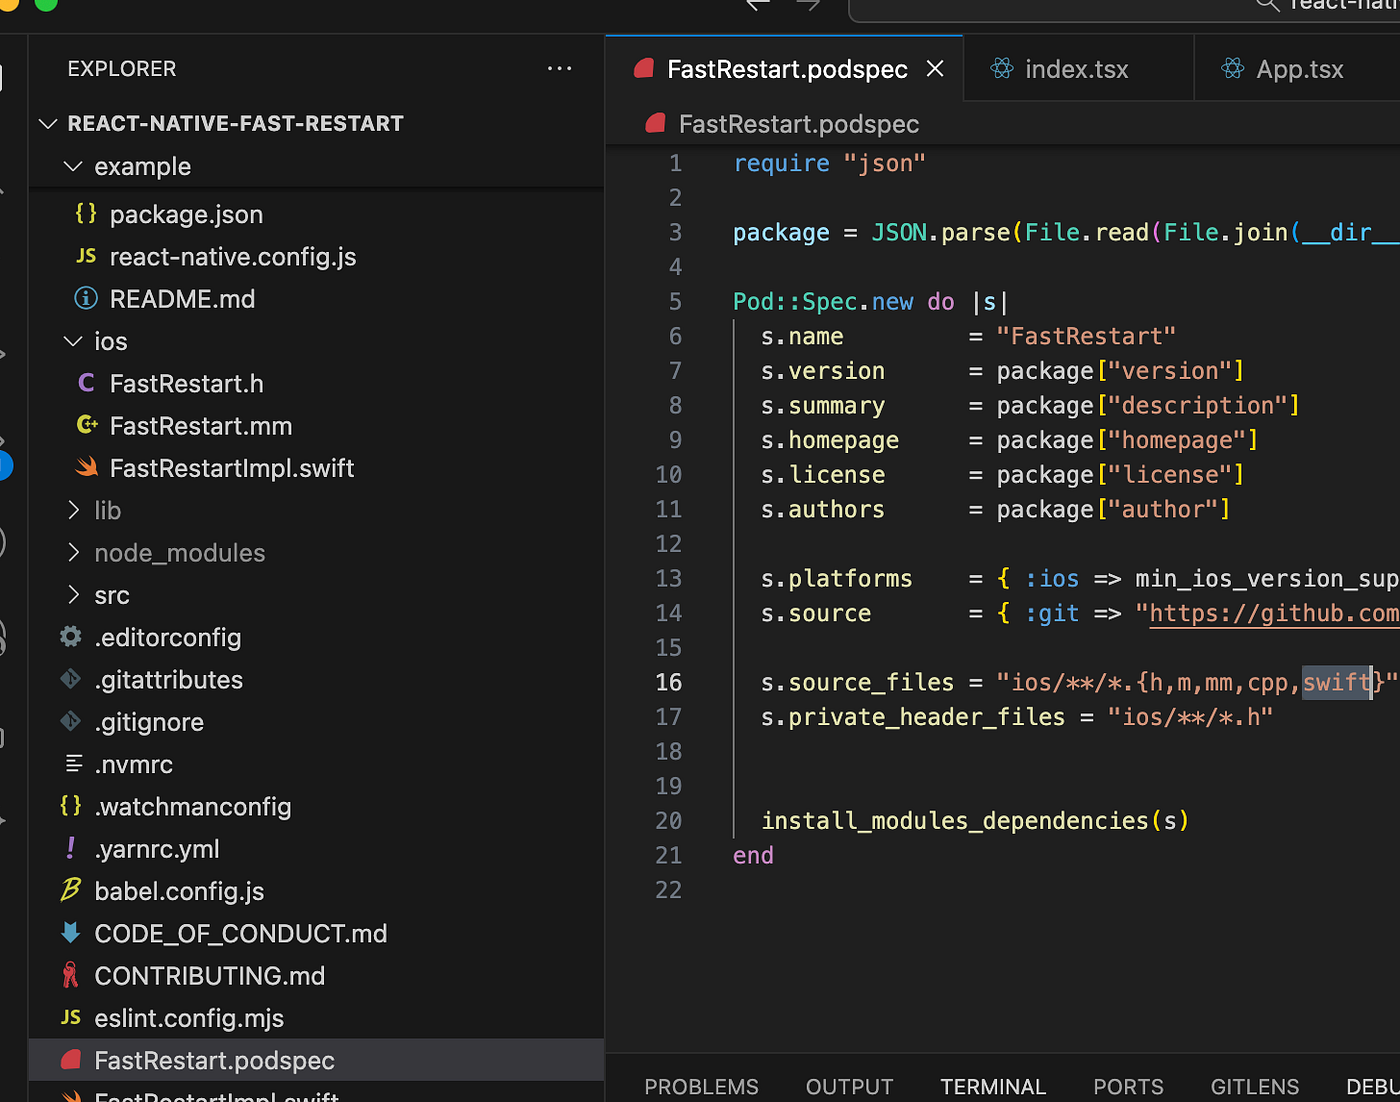
Task: Close the FastRestart.podspec tab
Action: [x=935, y=69]
